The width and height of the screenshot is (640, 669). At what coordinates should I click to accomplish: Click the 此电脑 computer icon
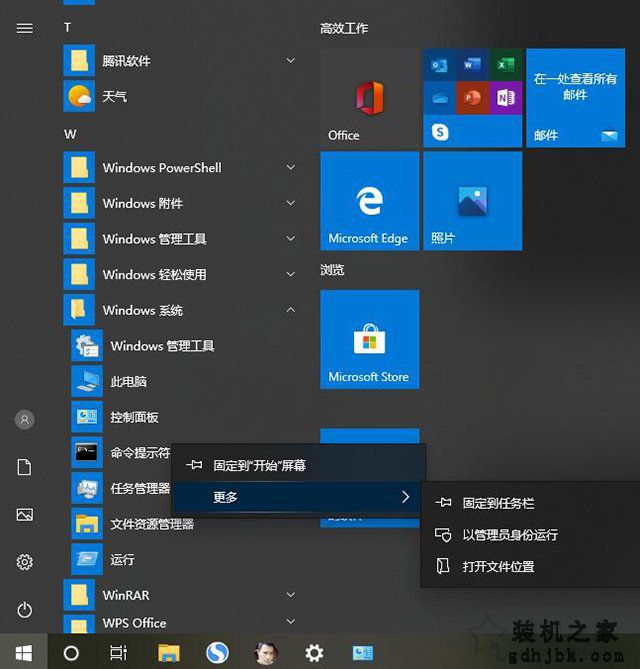(x=87, y=381)
